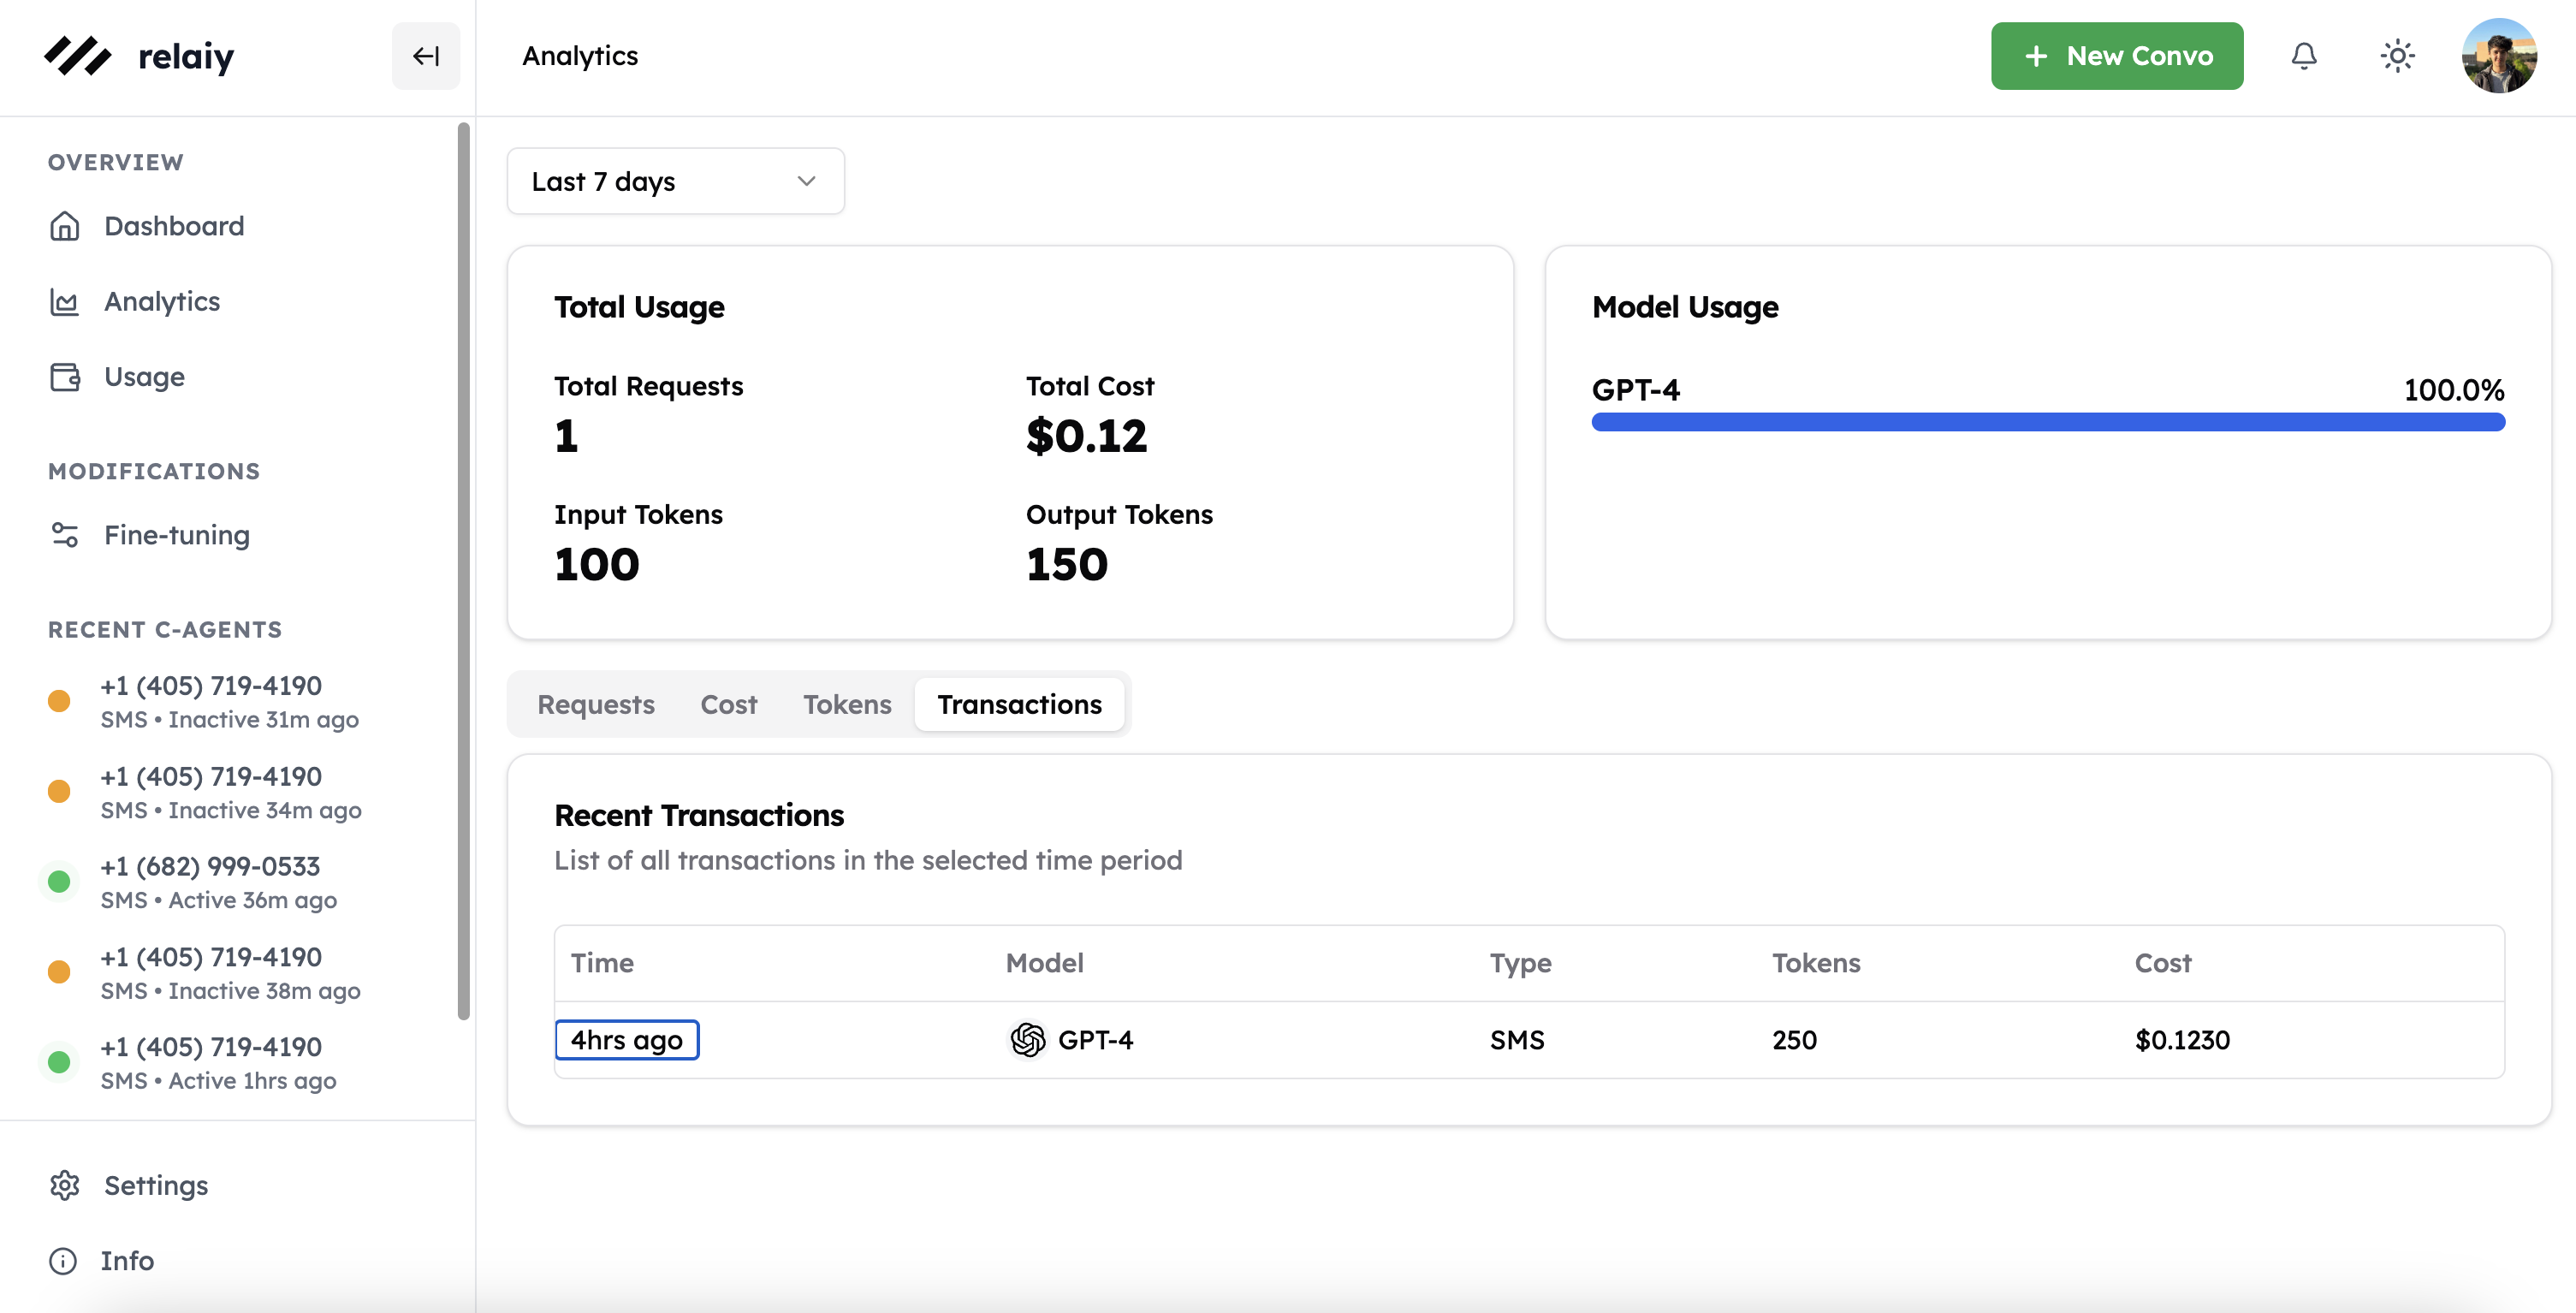Click the 4hrs ago transaction time cell

tap(627, 1040)
